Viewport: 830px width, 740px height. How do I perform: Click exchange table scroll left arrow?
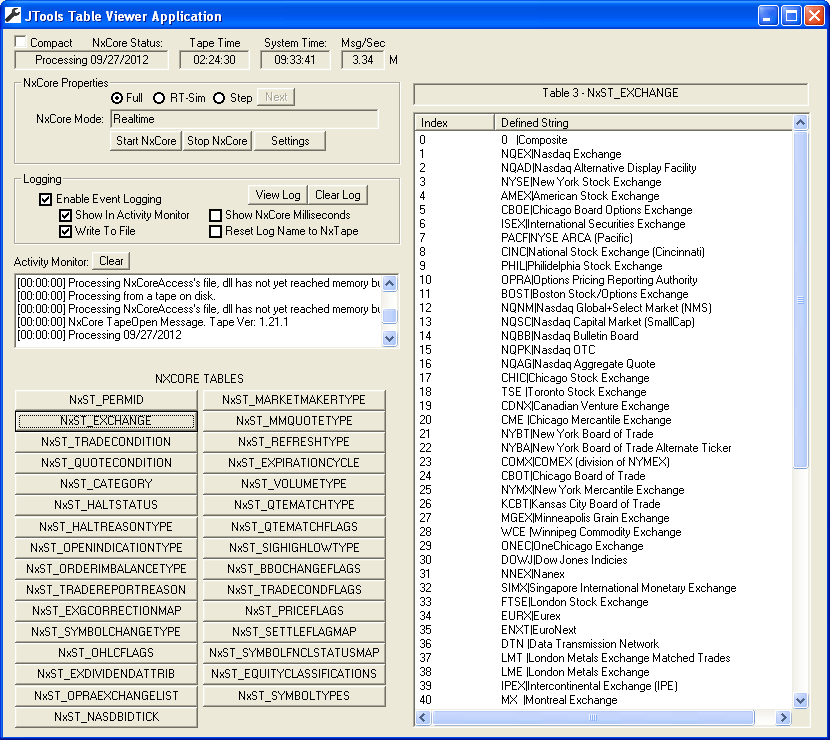click(422, 718)
